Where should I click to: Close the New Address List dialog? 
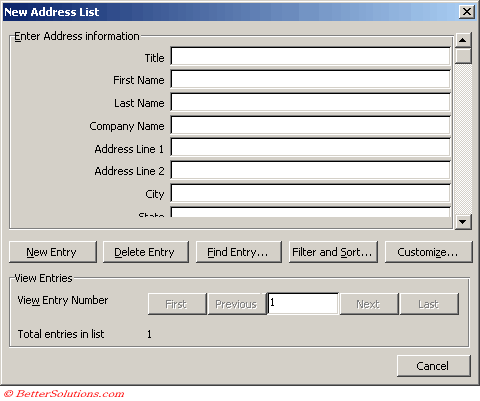pyautogui.click(x=467, y=12)
